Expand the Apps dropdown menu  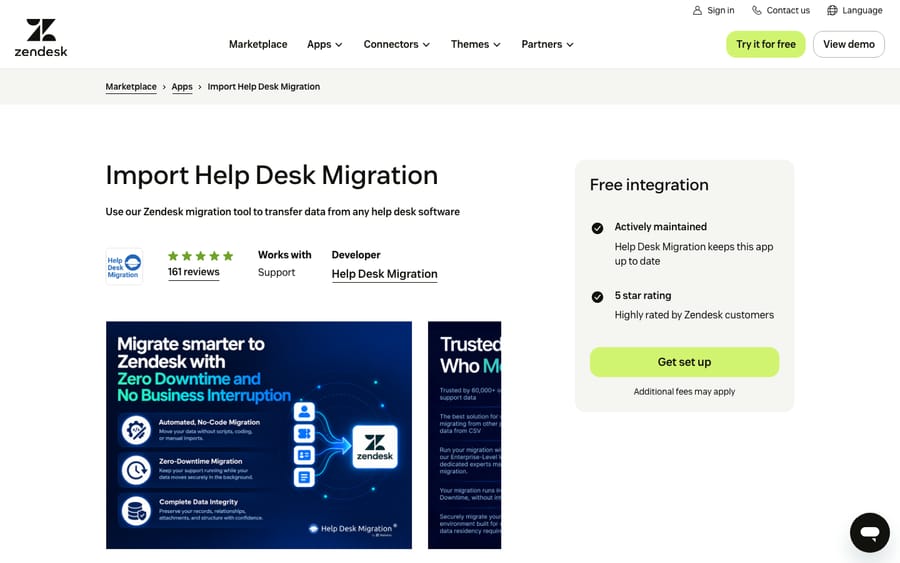pos(324,44)
